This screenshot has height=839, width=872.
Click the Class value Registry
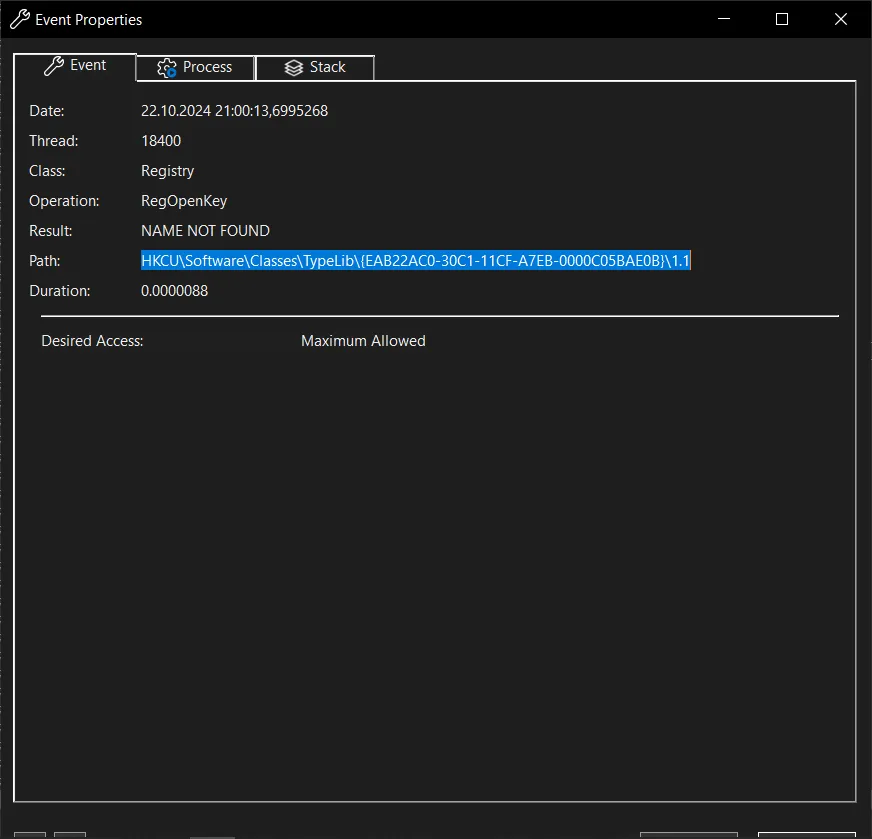pos(167,171)
